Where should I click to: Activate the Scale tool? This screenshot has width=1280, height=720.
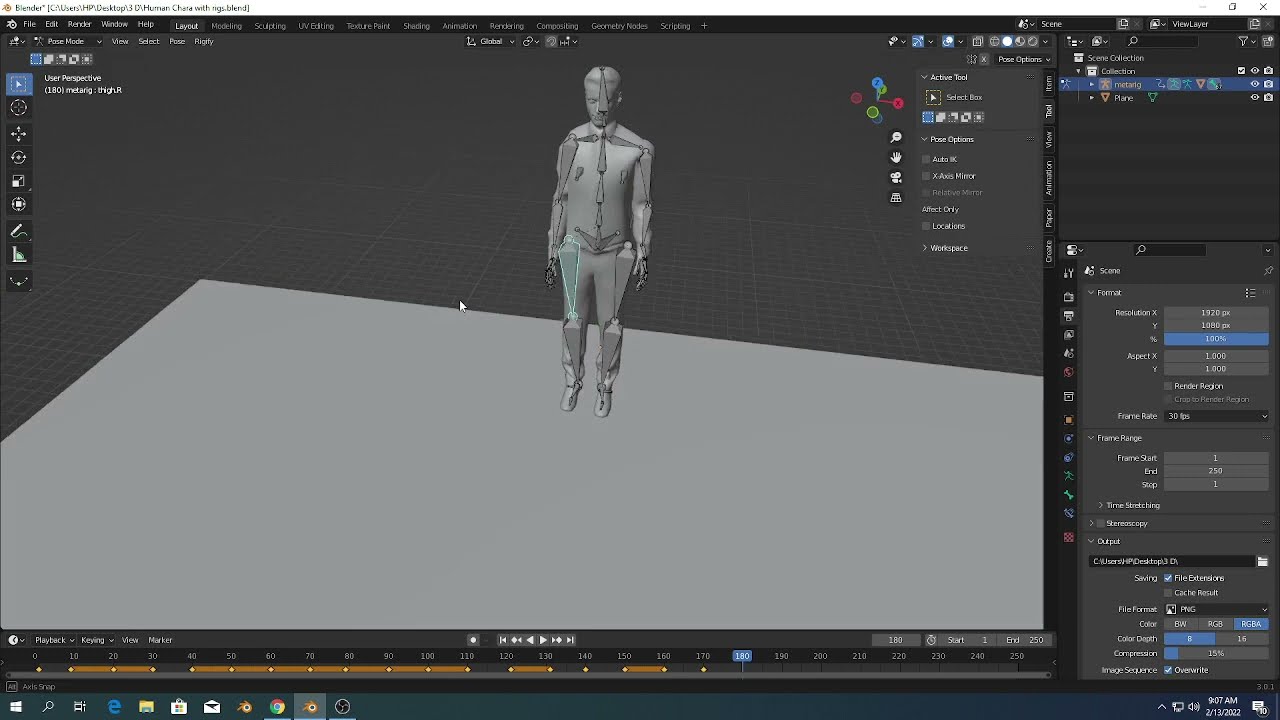(18, 181)
